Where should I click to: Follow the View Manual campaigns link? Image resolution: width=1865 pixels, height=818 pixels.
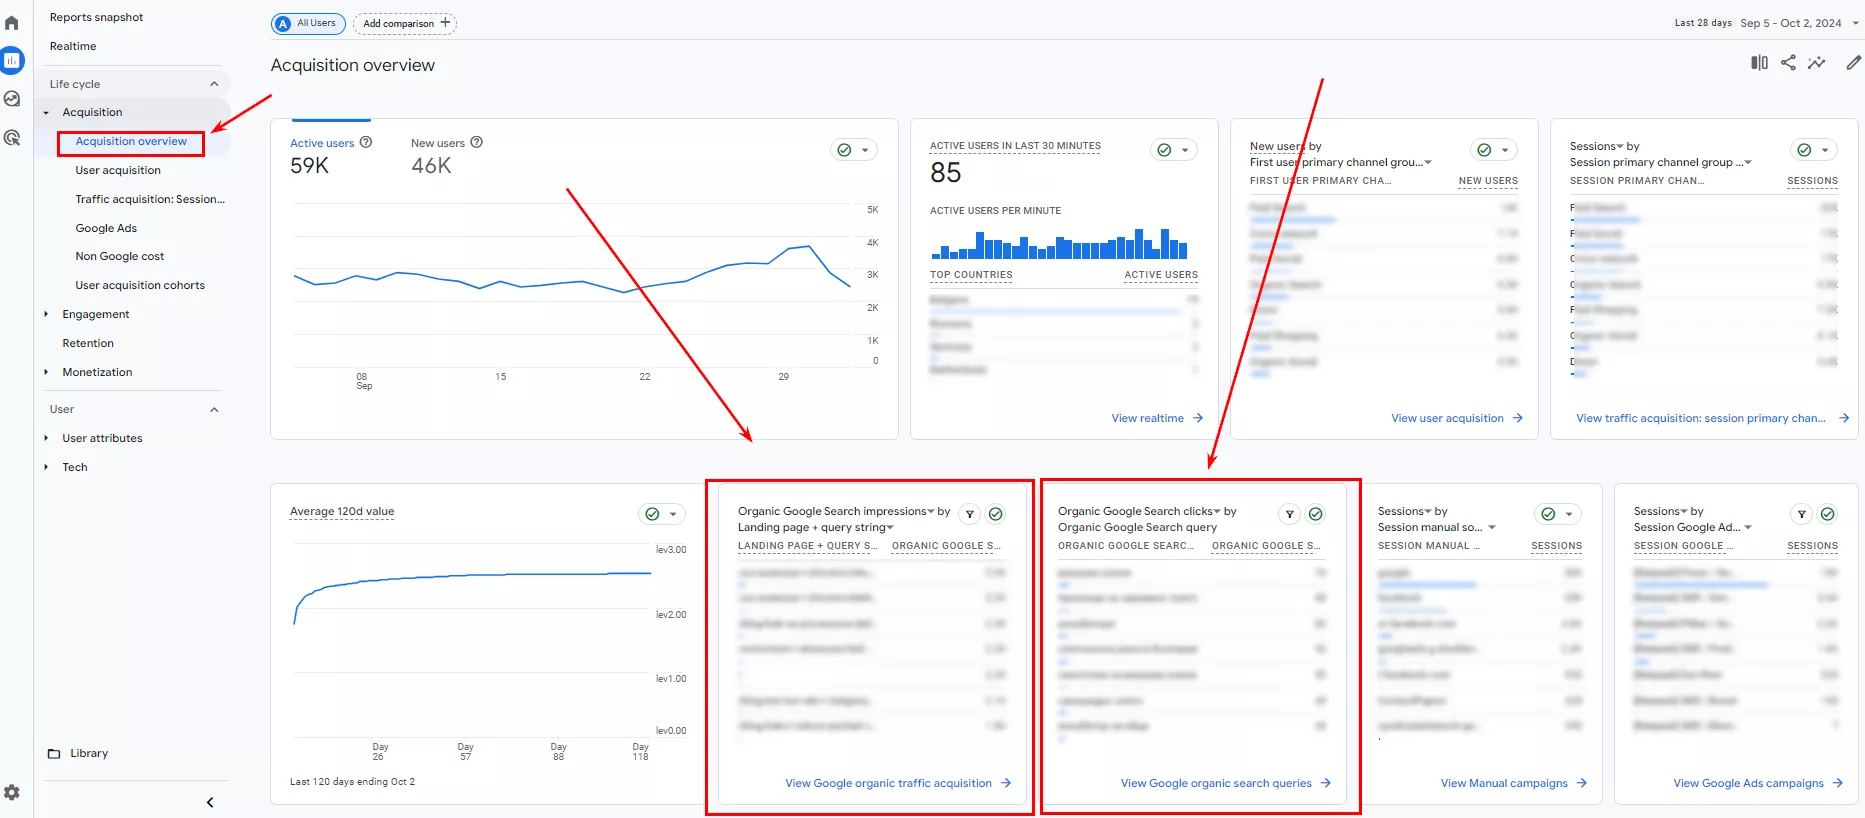click(x=1514, y=783)
